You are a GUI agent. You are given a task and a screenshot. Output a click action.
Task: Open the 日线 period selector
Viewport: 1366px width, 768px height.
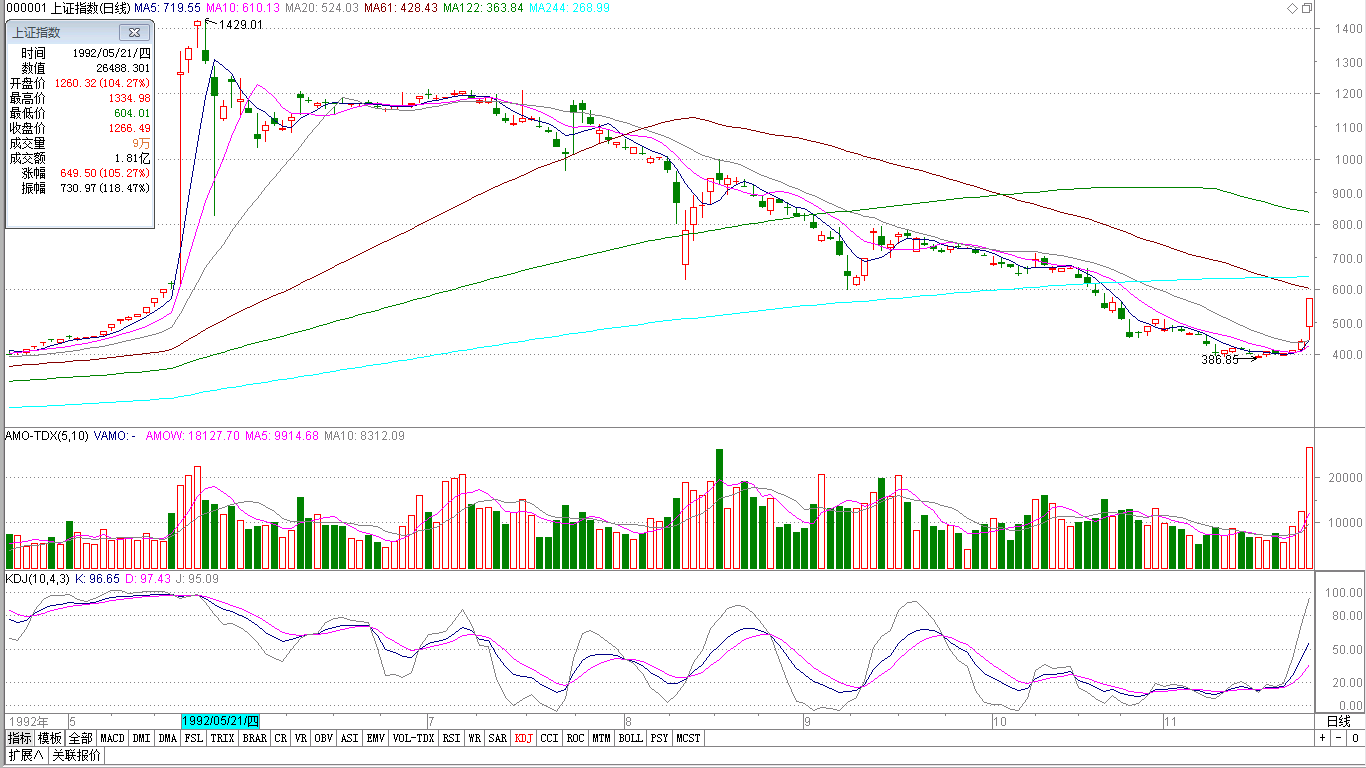pos(1338,721)
